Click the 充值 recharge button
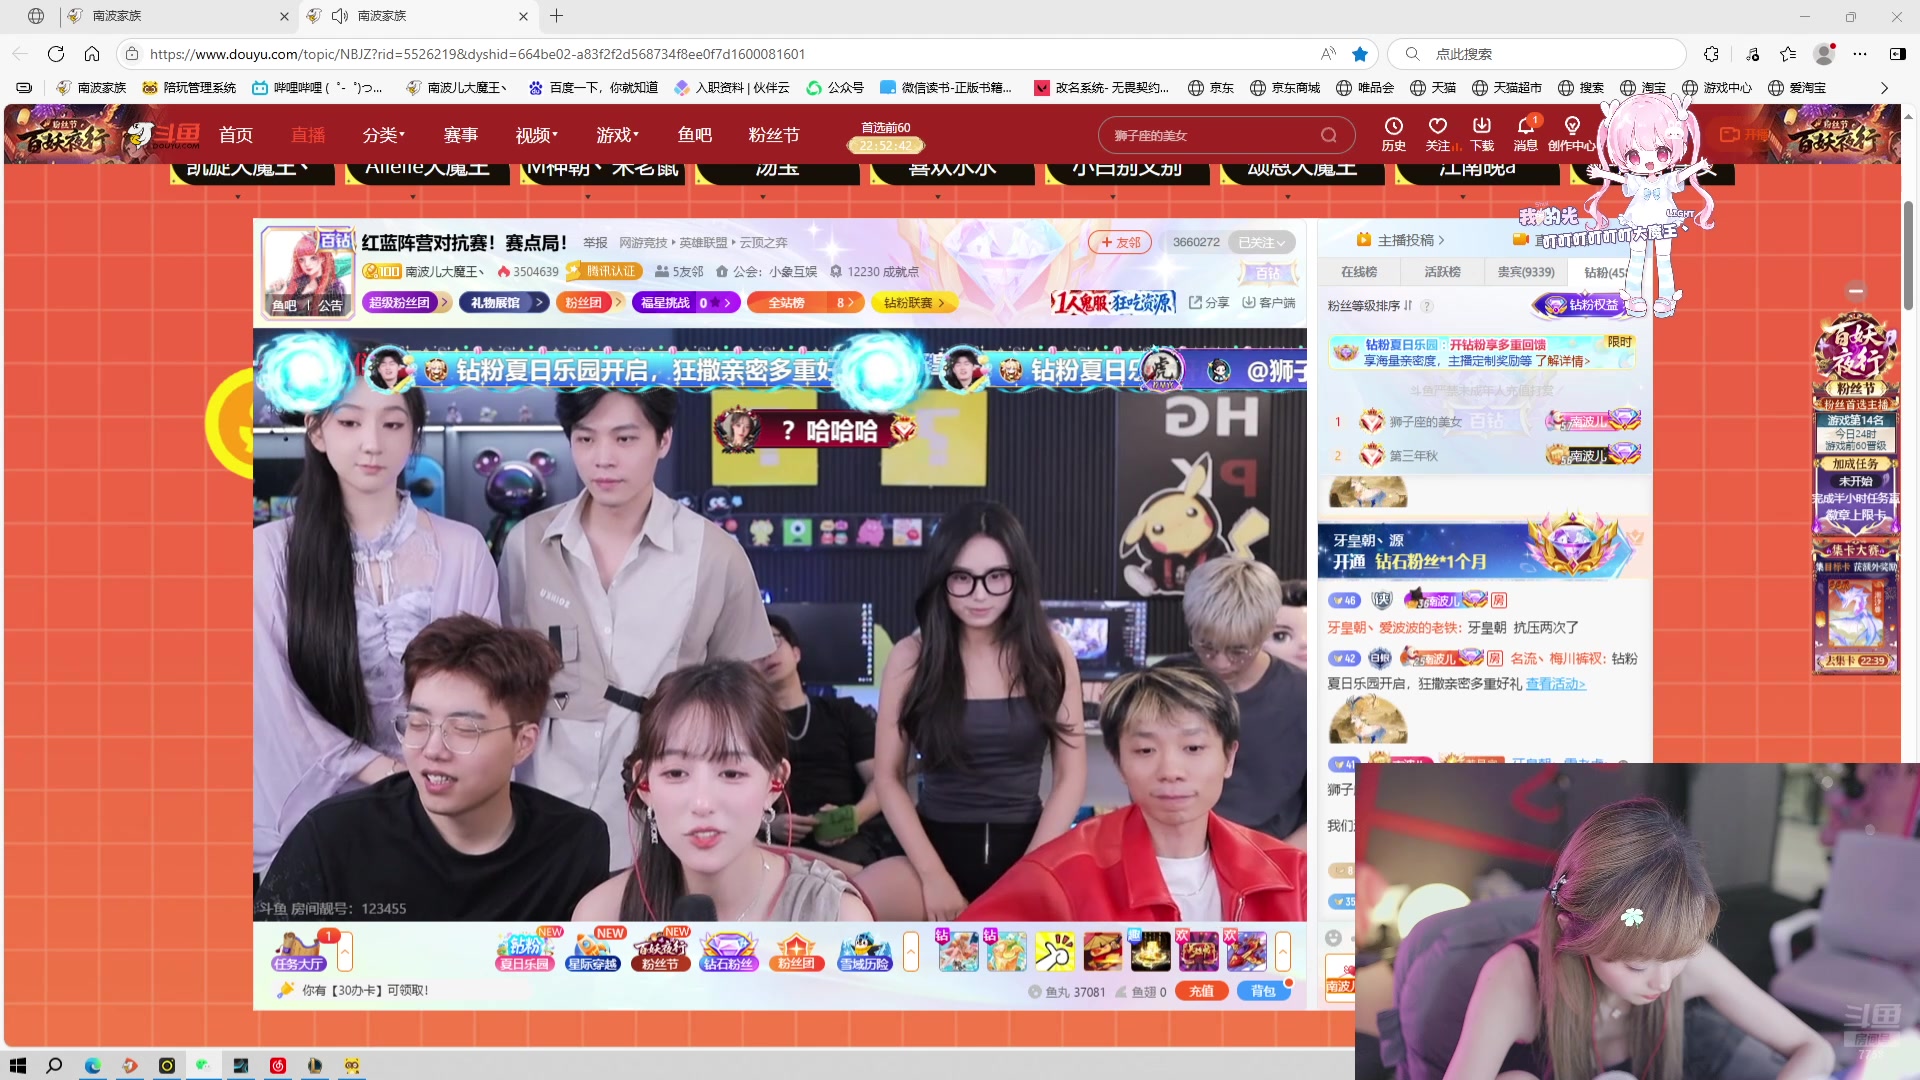Image resolution: width=1920 pixels, height=1080 pixels. (1202, 991)
